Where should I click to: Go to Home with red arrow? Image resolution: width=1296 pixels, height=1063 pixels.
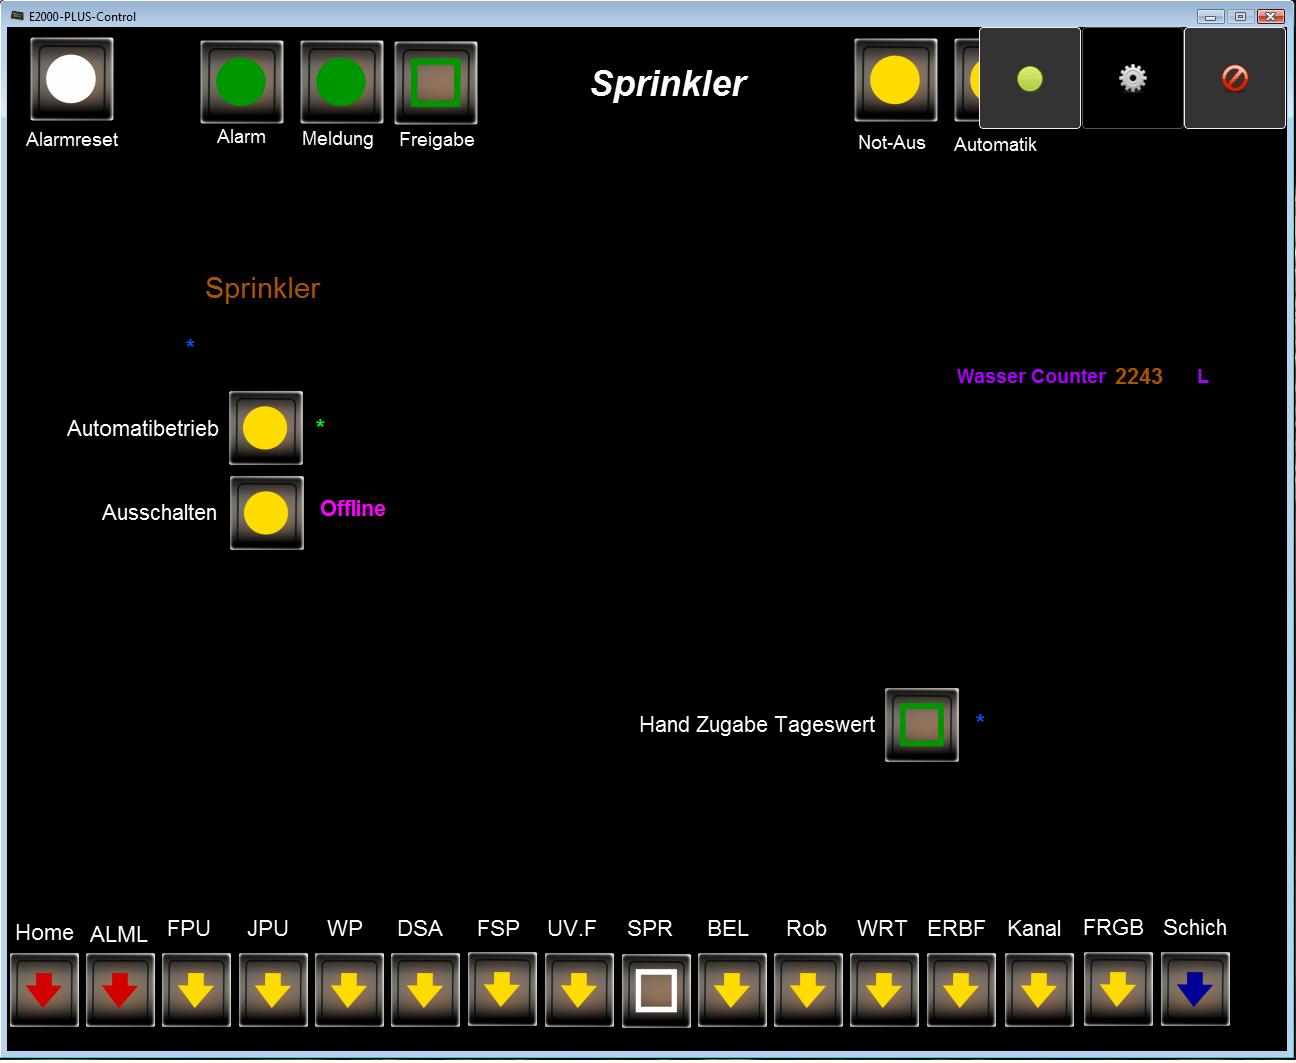coord(44,990)
